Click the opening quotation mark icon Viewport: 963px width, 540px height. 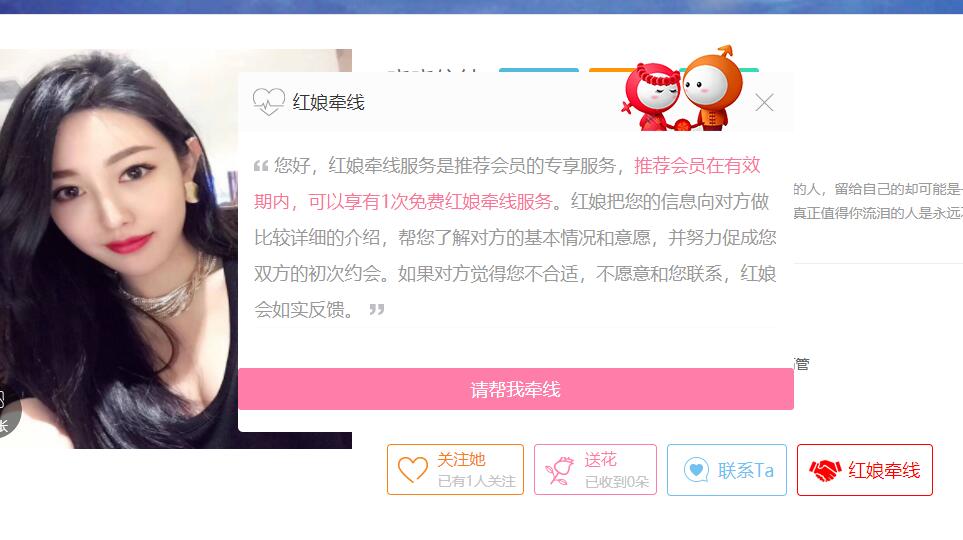[x=261, y=165]
